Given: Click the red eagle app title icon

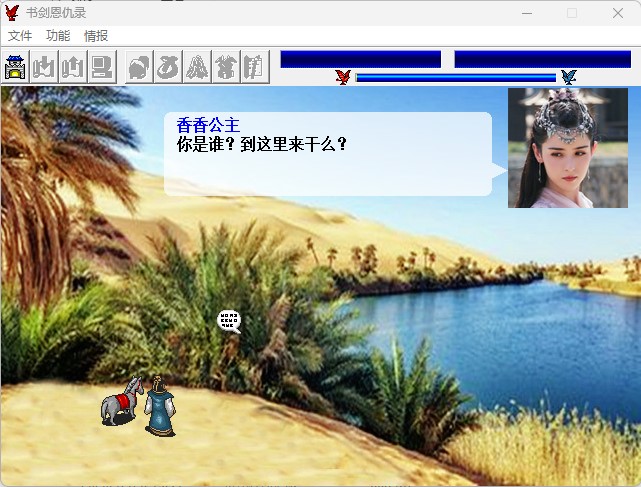Looking at the screenshot, I should click(12, 13).
